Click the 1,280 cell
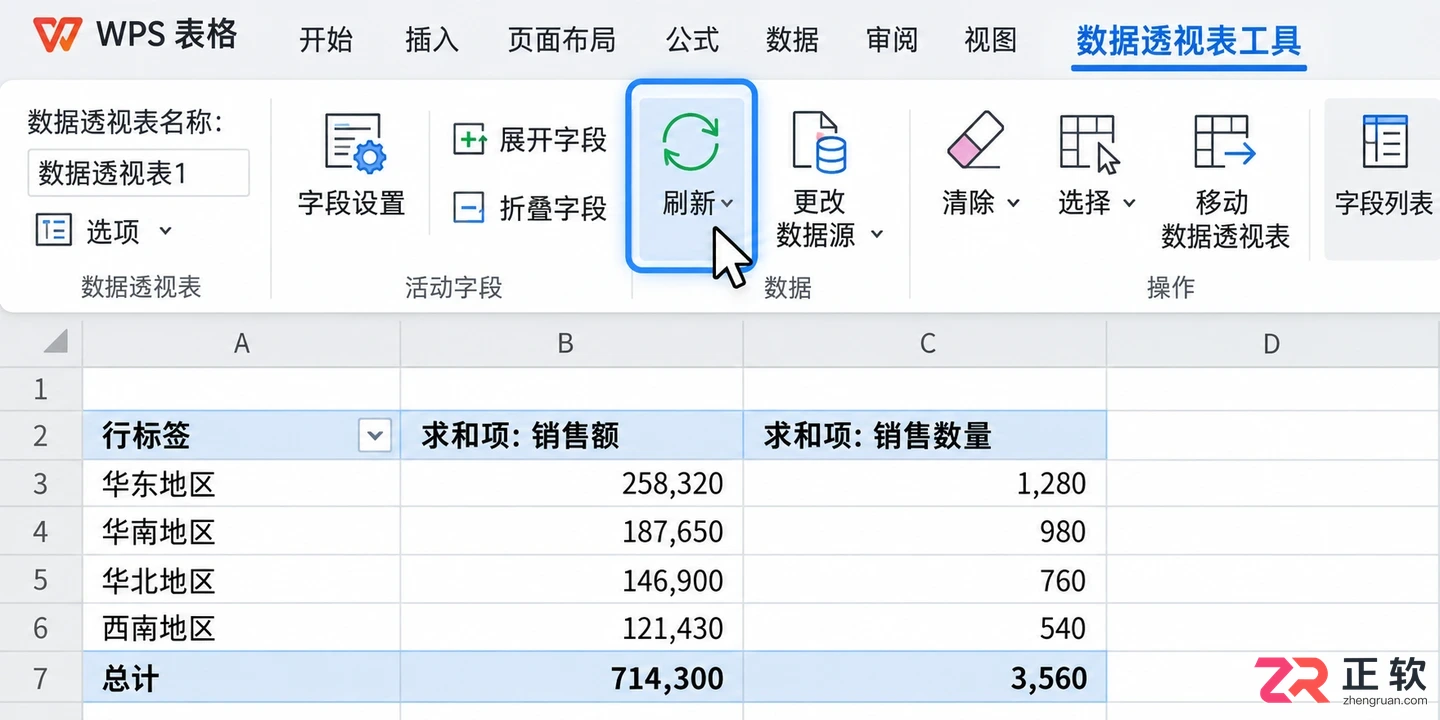The width and height of the screenshot is (1440, 720). (925, 484)
